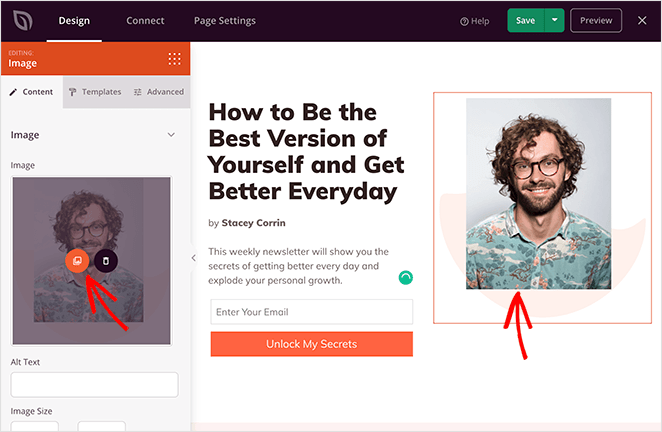Click the trash delete image icon
Viewport: 662px width, 432px height.
coord(106,261)
